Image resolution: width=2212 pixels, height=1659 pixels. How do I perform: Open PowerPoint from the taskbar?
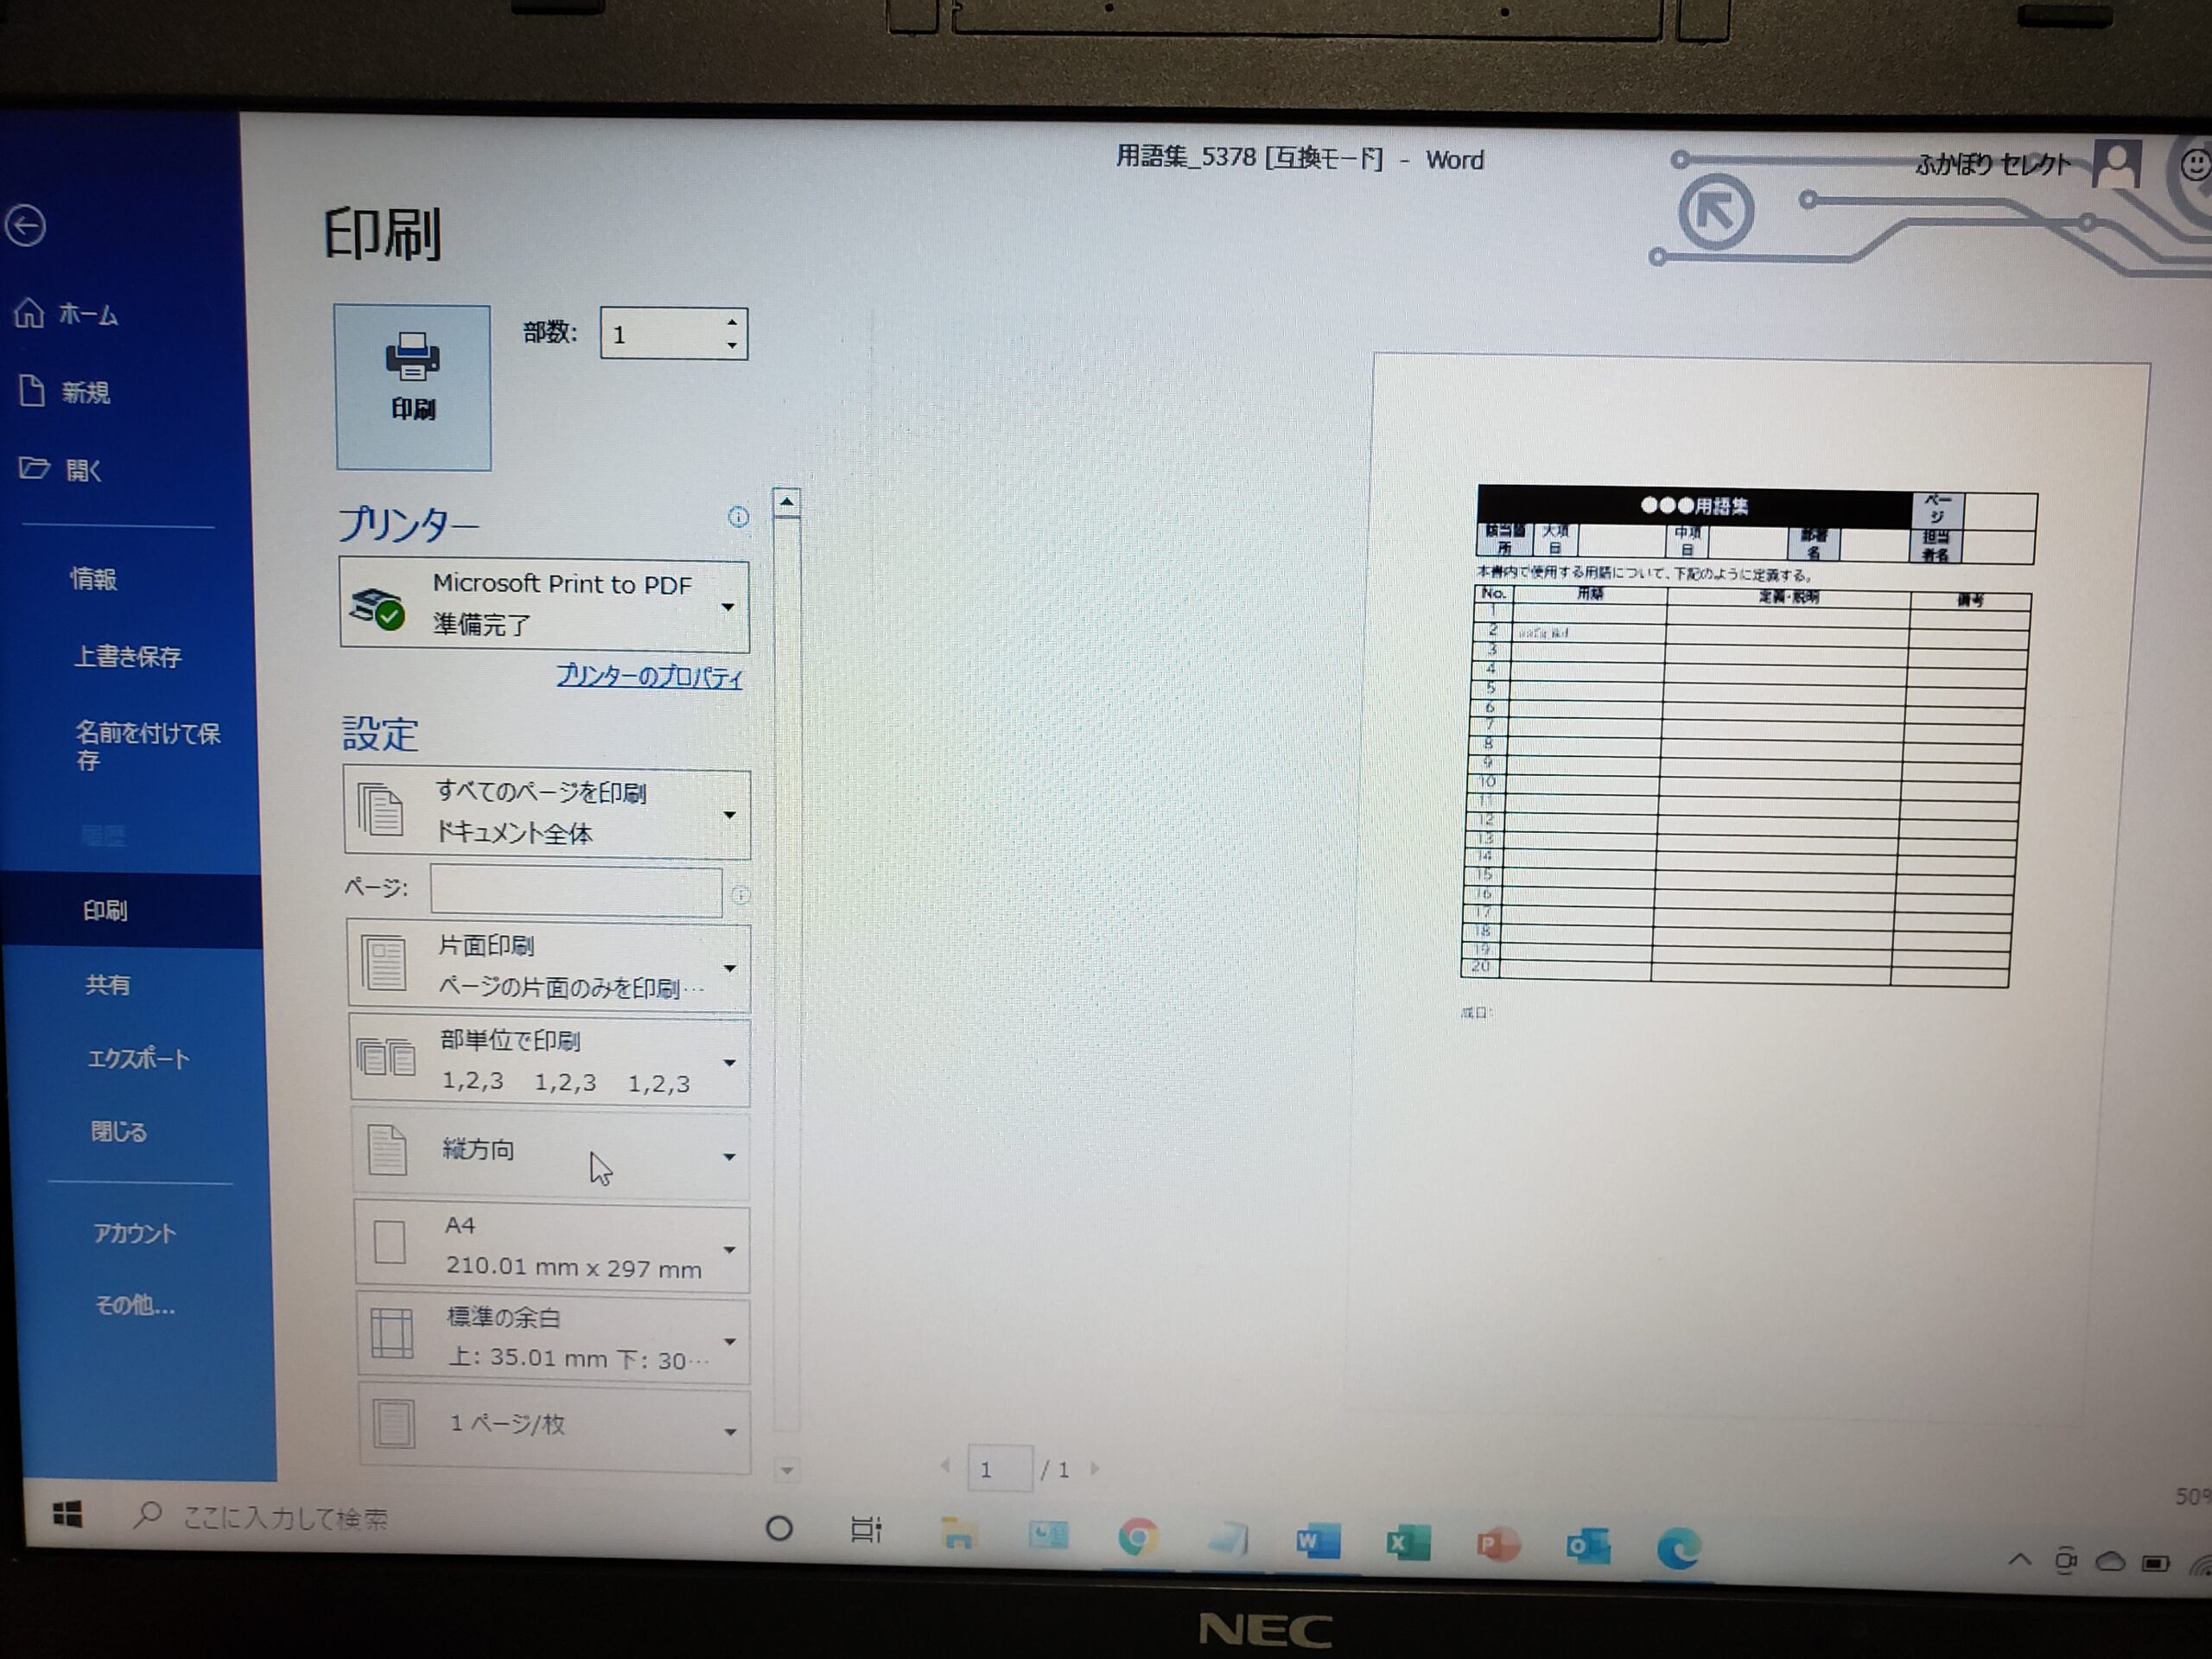tap(1497, 1546)
